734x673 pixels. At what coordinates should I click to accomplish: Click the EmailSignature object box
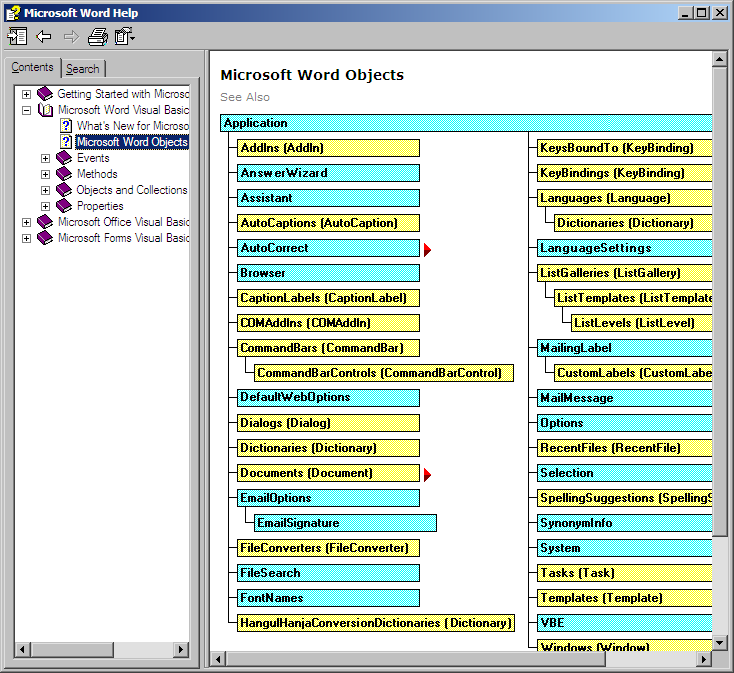click(x=345, y=523)
